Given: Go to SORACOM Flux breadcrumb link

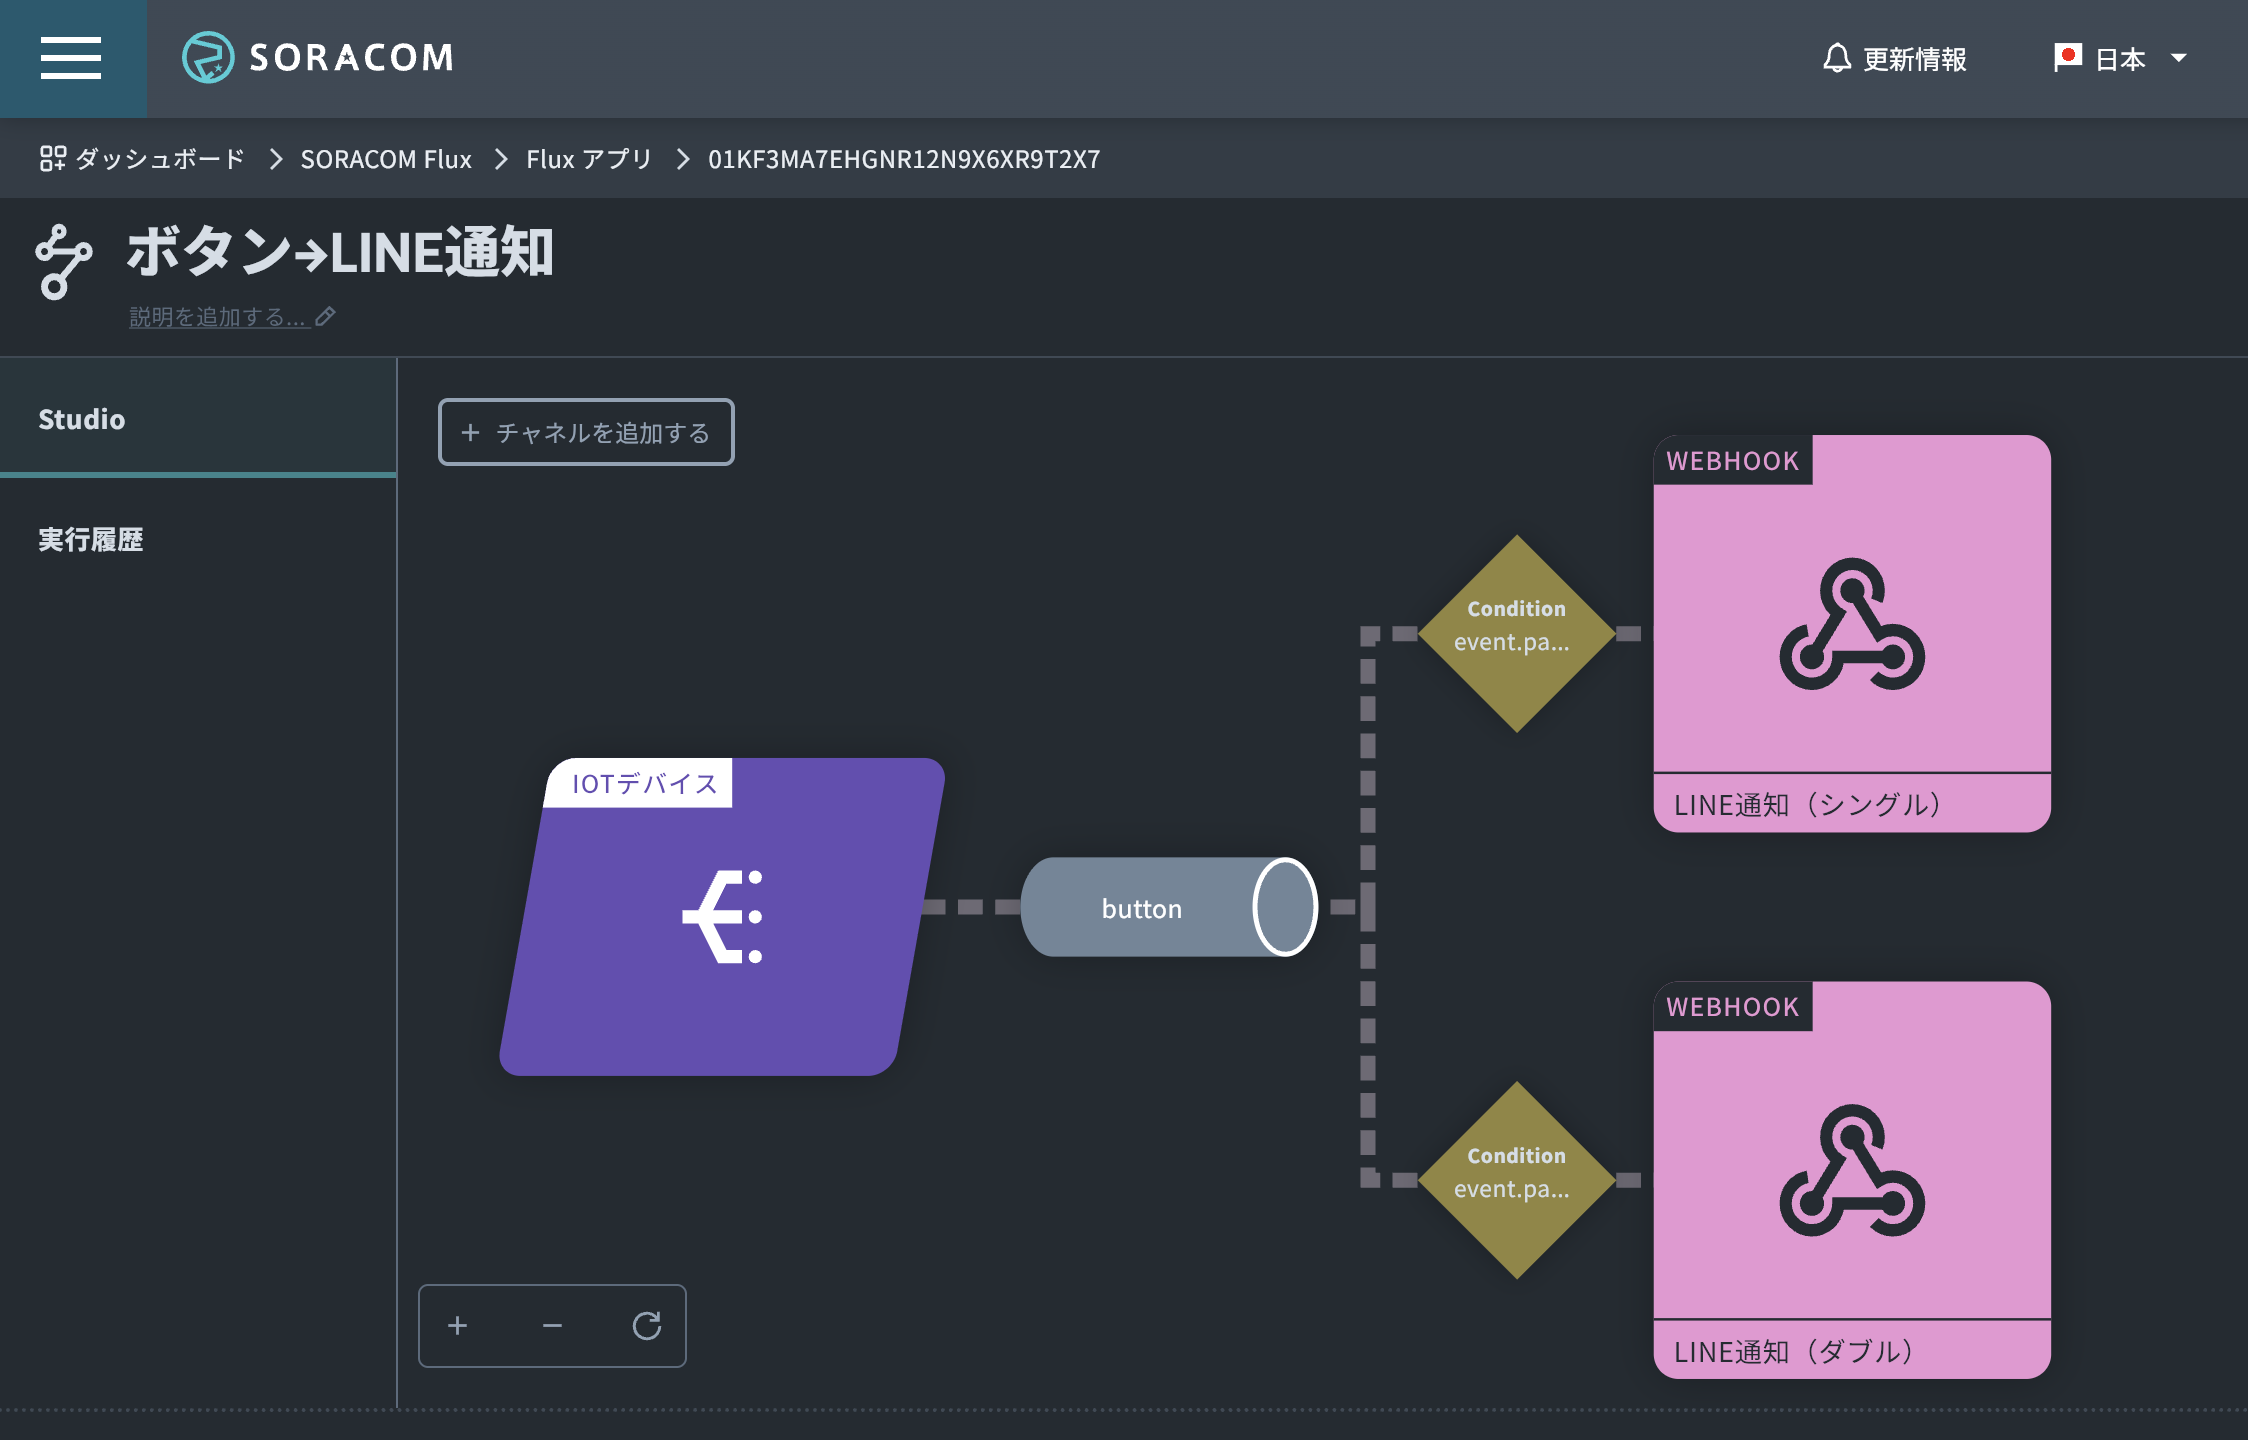Looking at the screenshot, I should (x=386, y=159).
